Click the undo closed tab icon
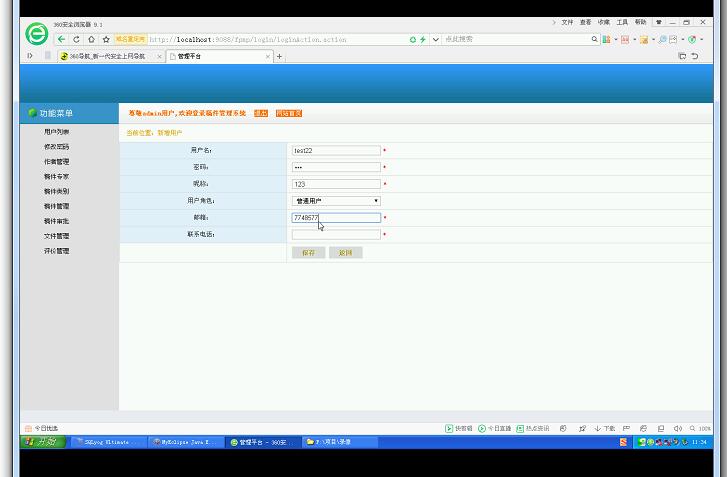This screenshot has width=727, height=477. [x=695, y=56]
